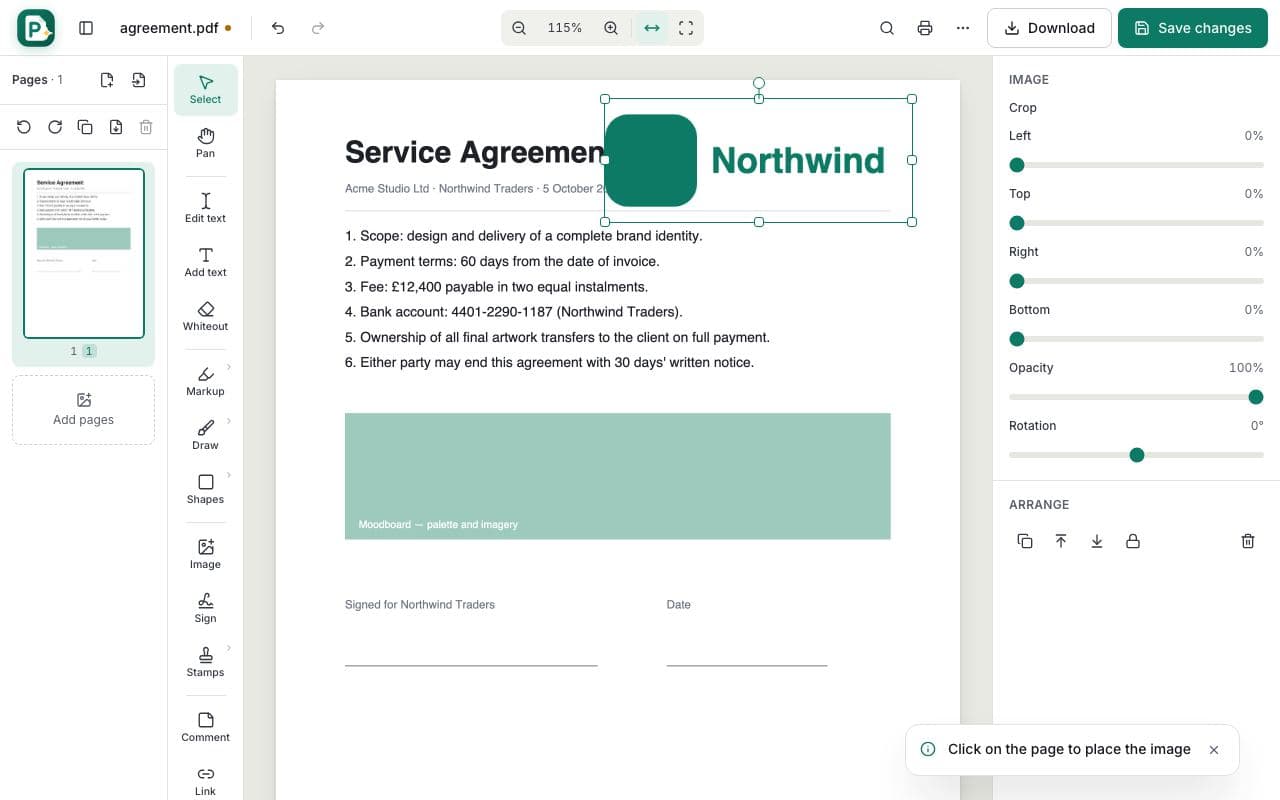Click the Add pages box
Screen dimensions: 1280x800
[x=83, y=410]
